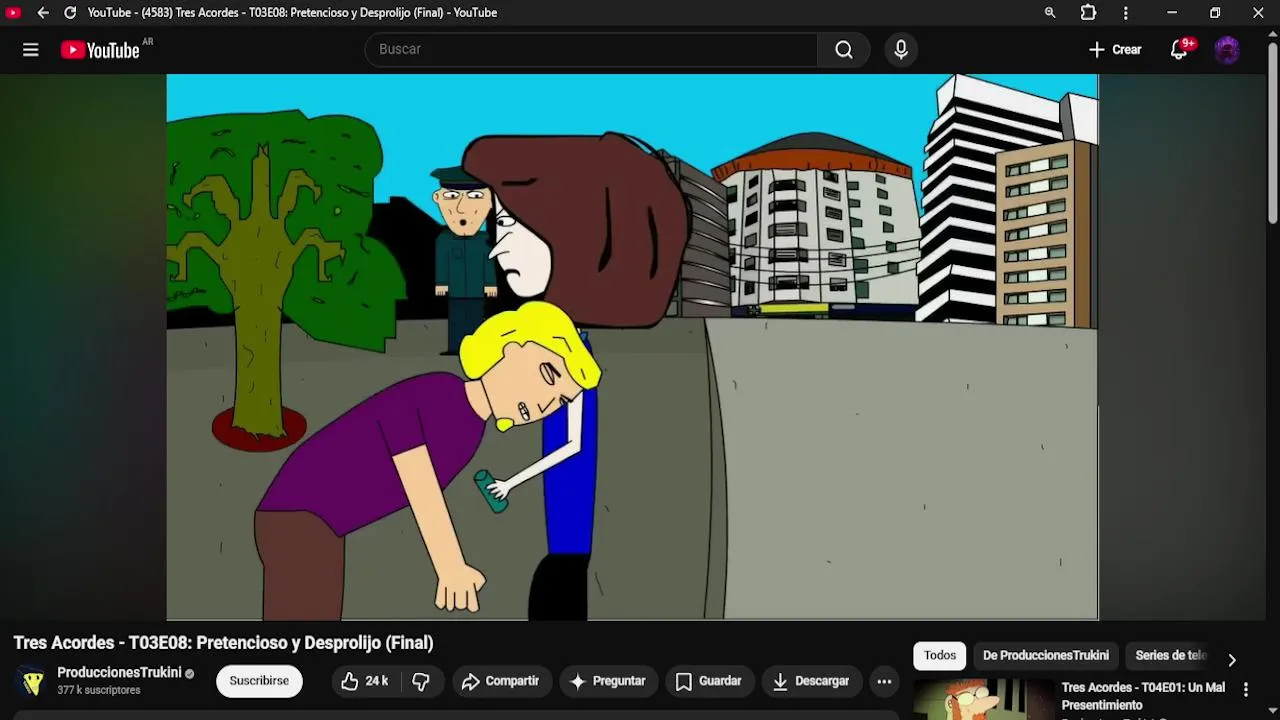1280x720 pixels.
Task: Dislike the video with thumbs down
Action: 421,681
